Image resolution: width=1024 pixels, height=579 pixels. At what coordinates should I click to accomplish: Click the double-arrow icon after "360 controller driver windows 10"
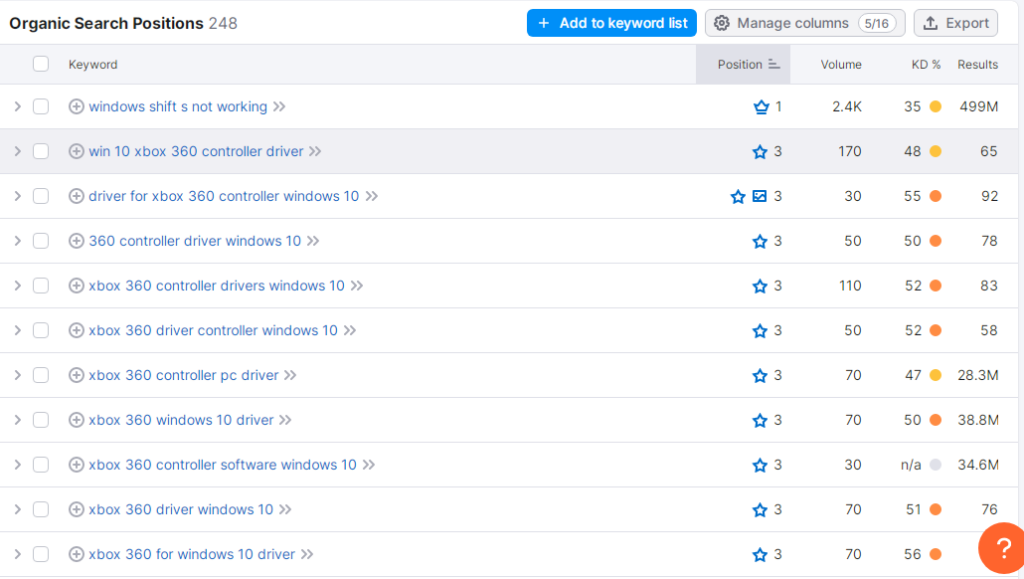click(312, 241)
